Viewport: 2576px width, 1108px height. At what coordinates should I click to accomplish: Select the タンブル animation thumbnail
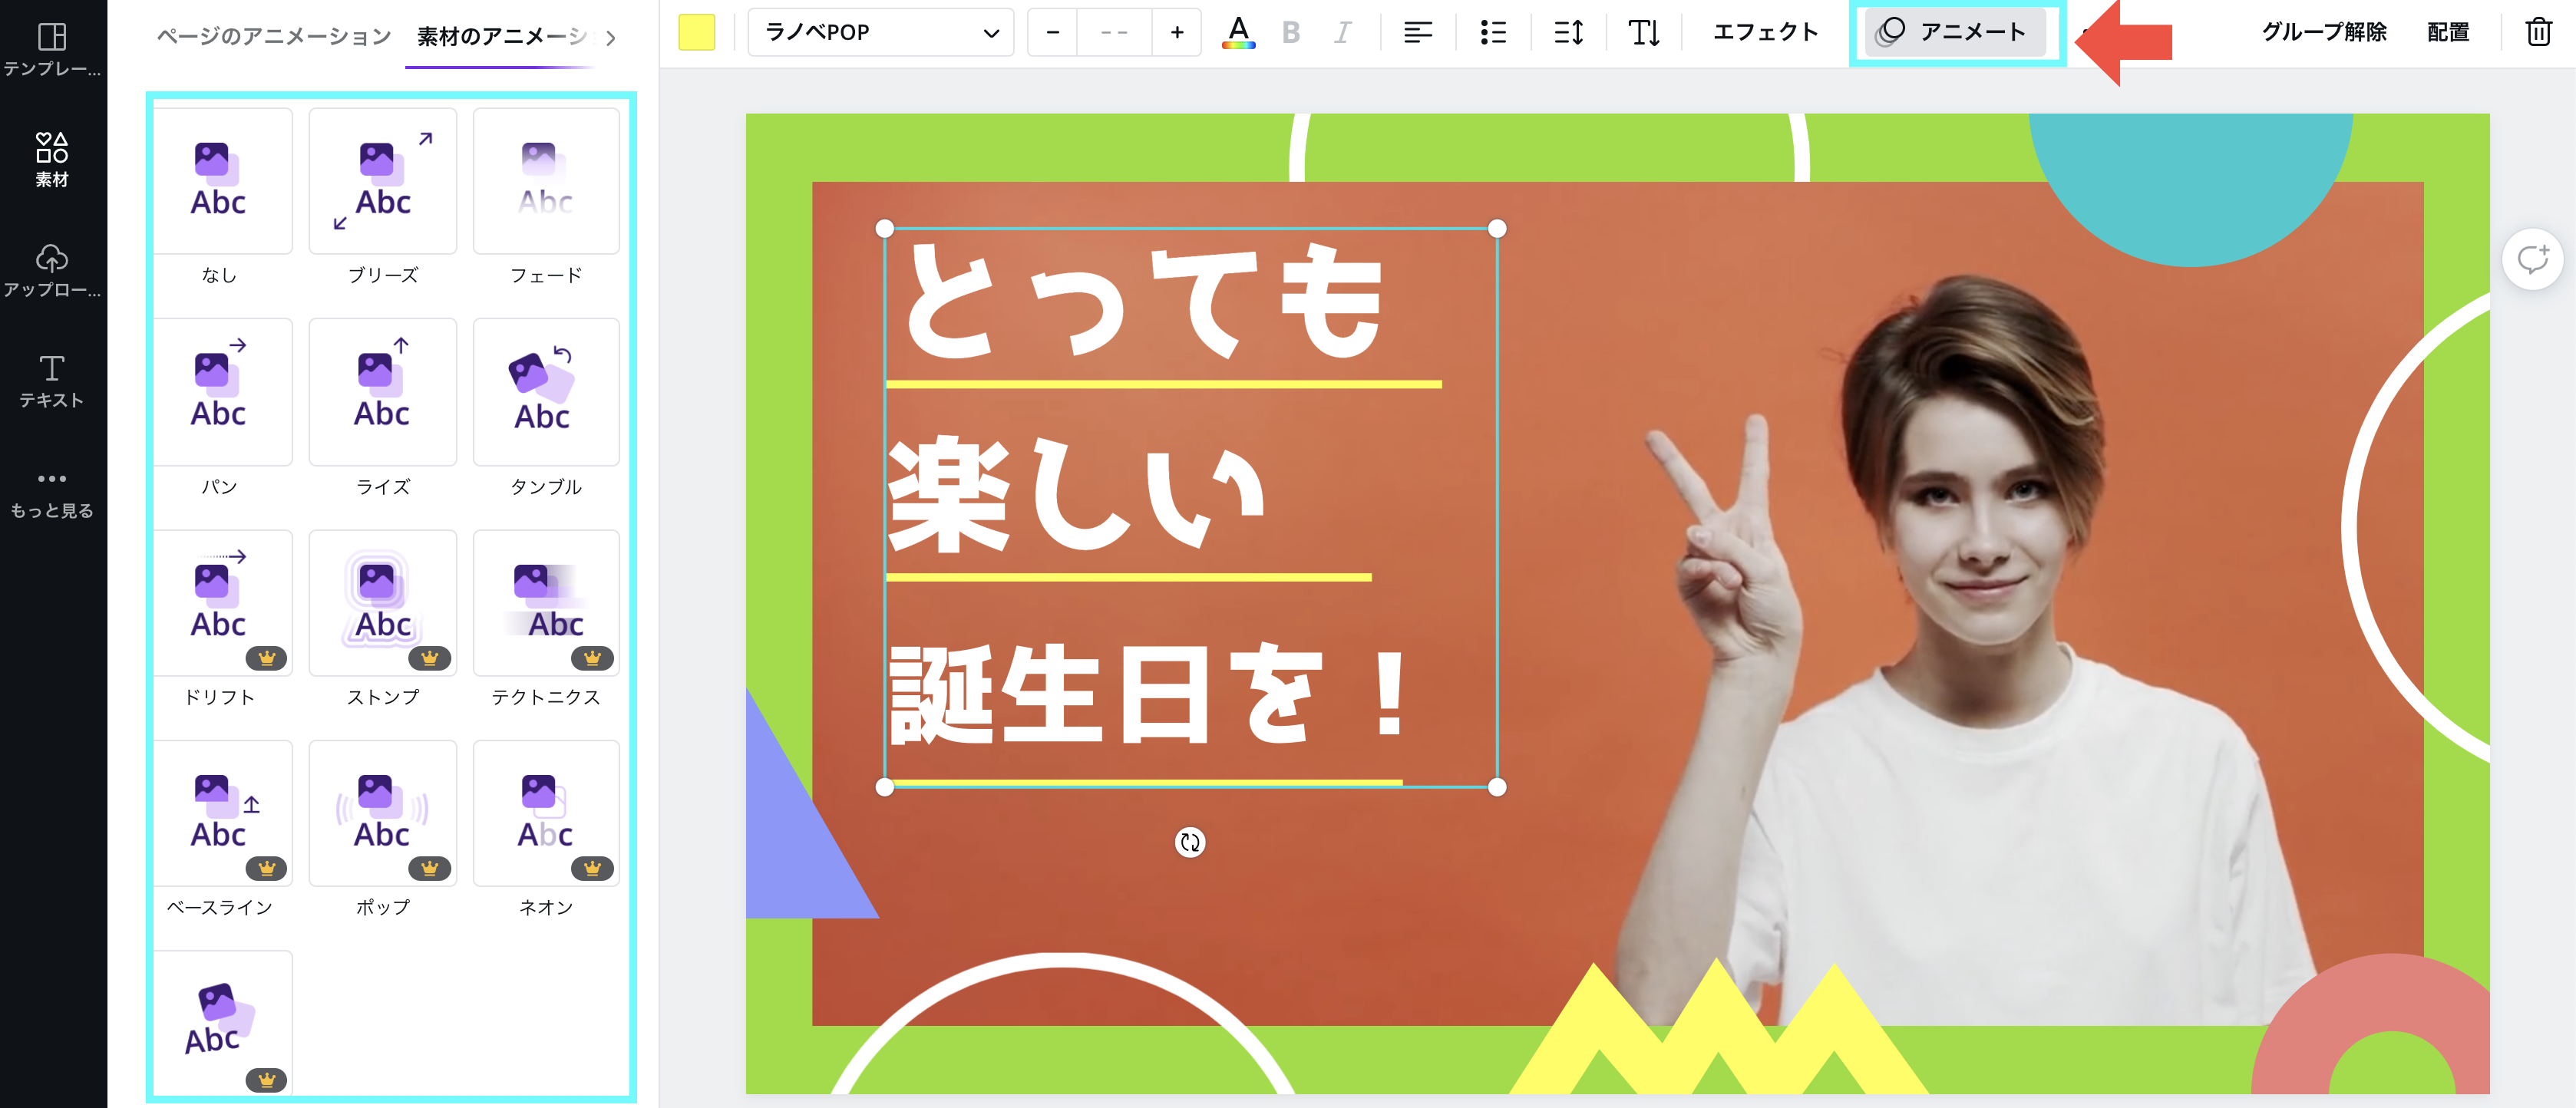546,392
